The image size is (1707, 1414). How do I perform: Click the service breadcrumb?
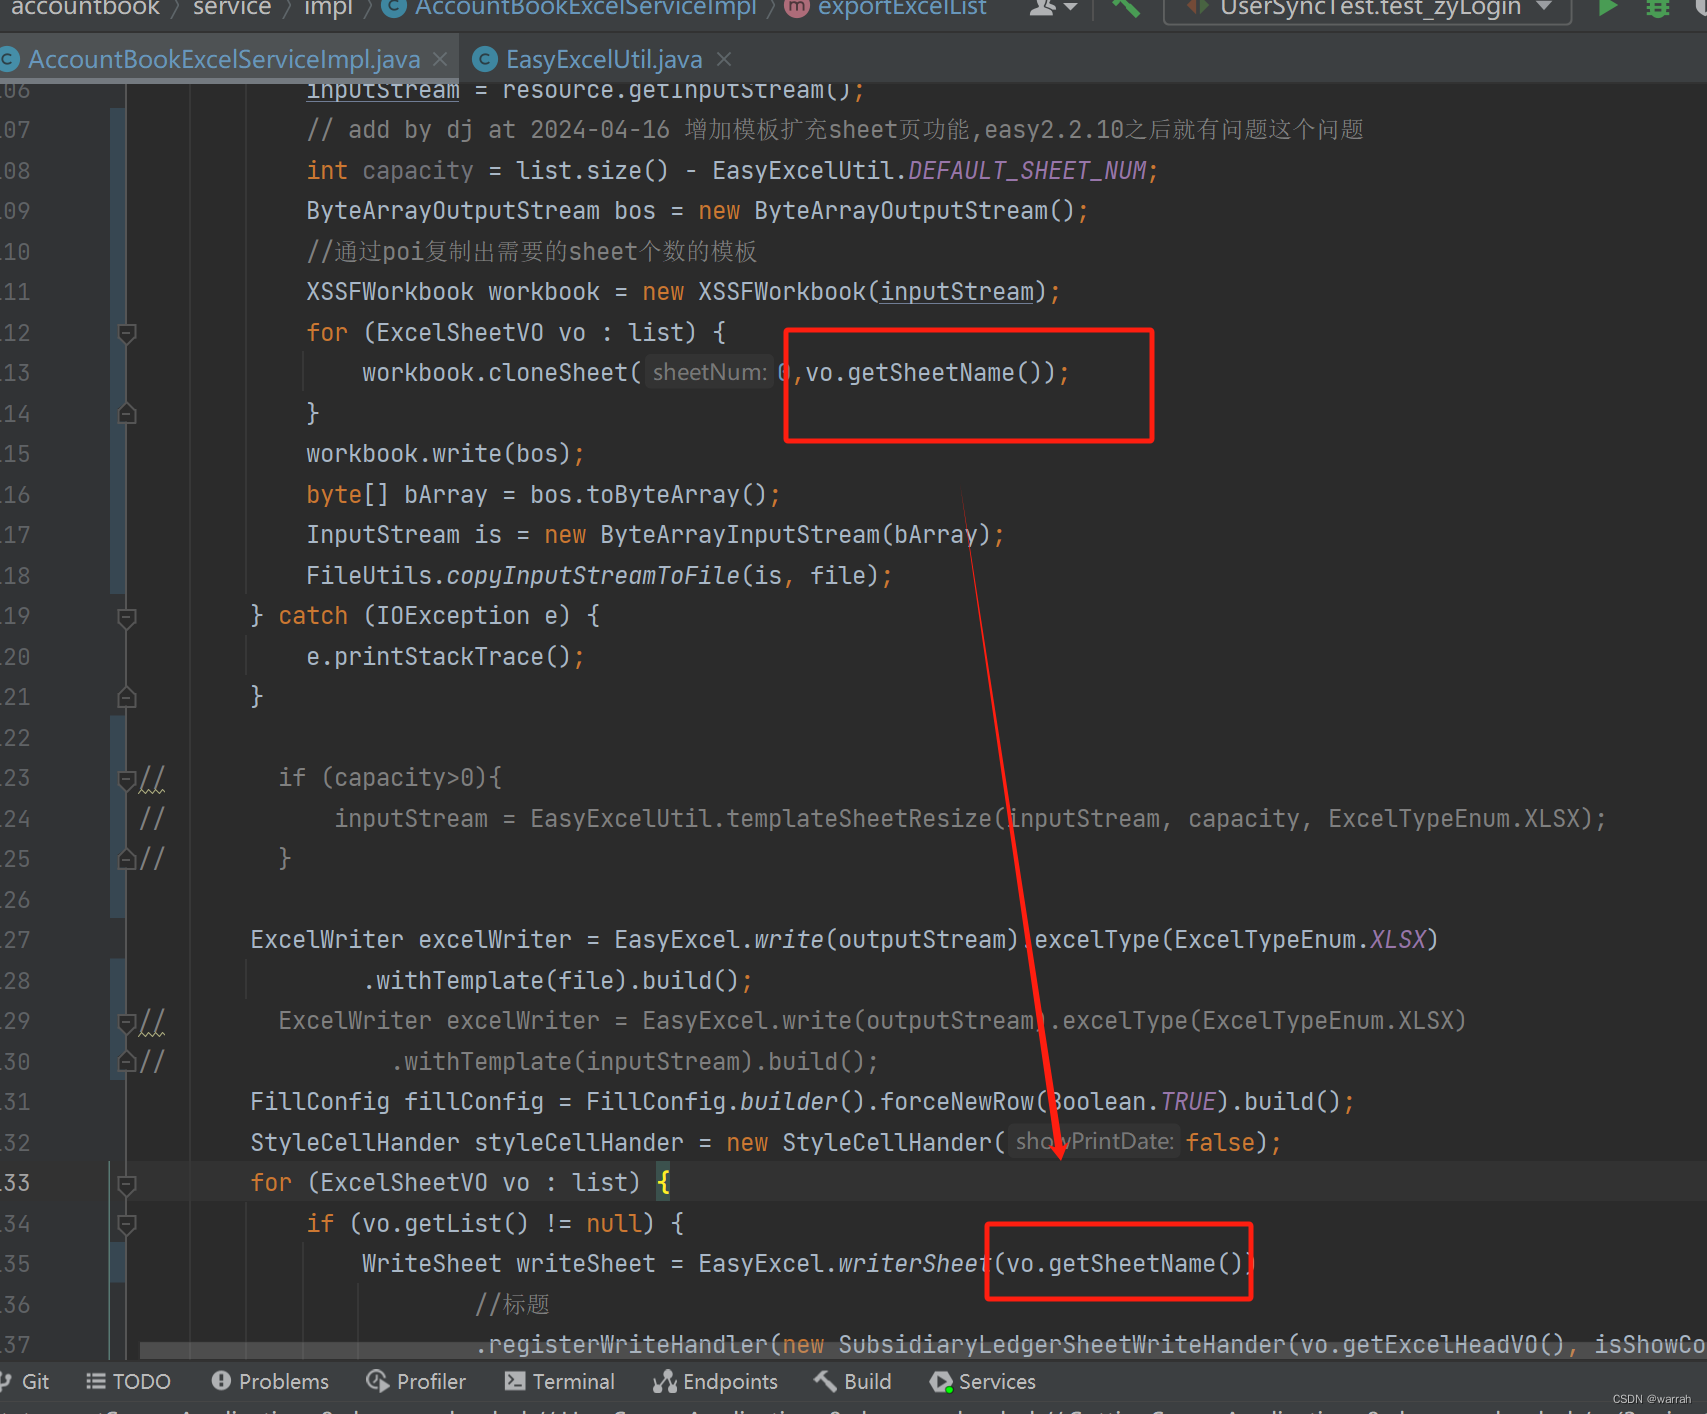click(232, 8)
